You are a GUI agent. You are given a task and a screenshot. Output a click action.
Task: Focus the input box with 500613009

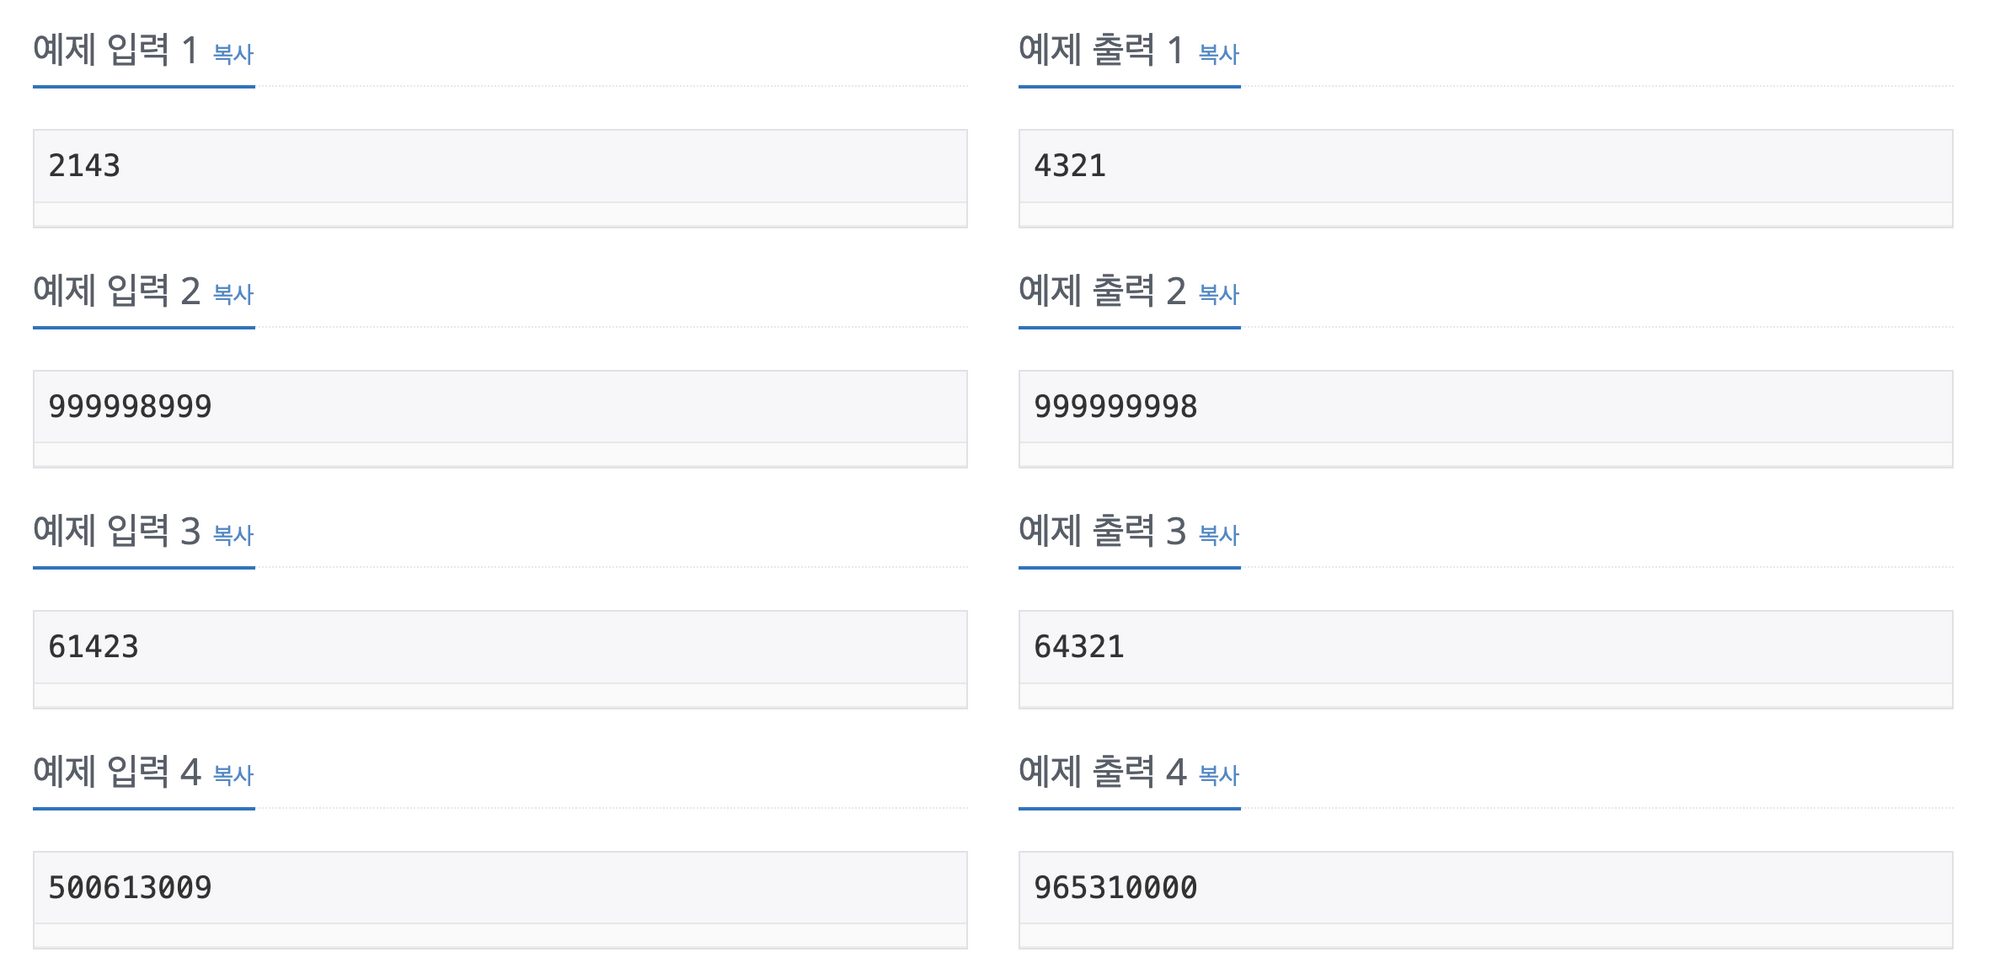499,888
